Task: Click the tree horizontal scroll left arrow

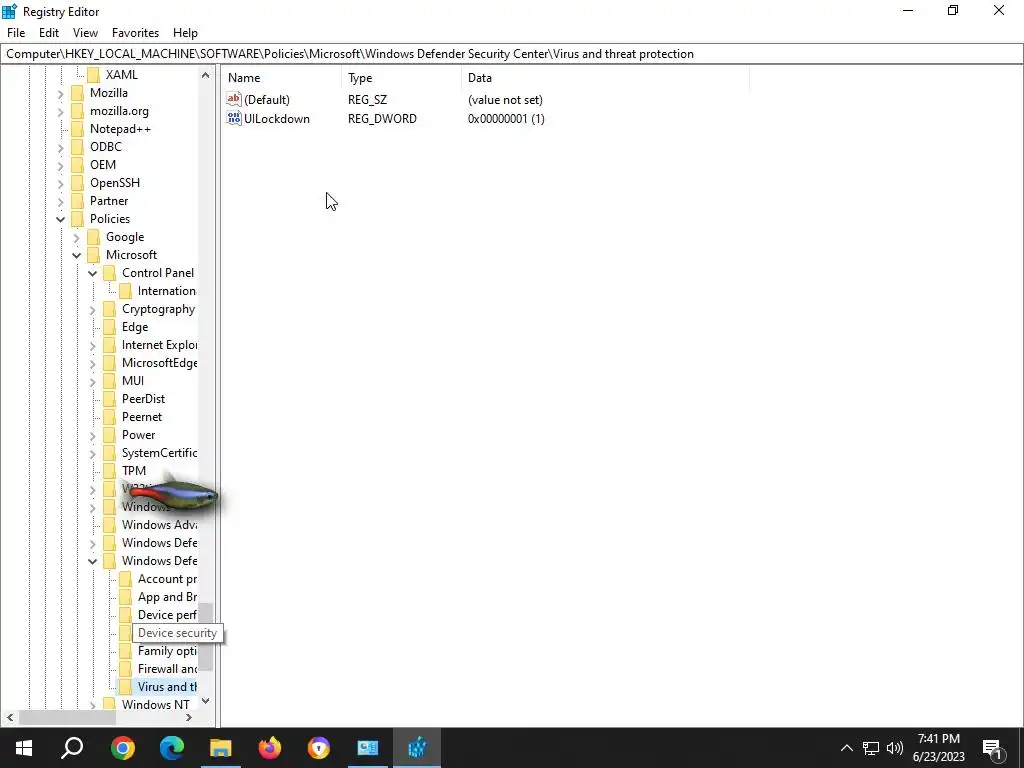Action: pos(10,718)
